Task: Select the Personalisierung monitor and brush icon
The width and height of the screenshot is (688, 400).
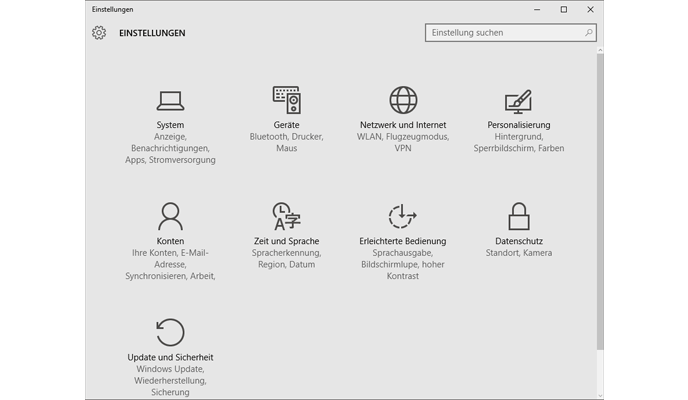Action: point(518,101)
